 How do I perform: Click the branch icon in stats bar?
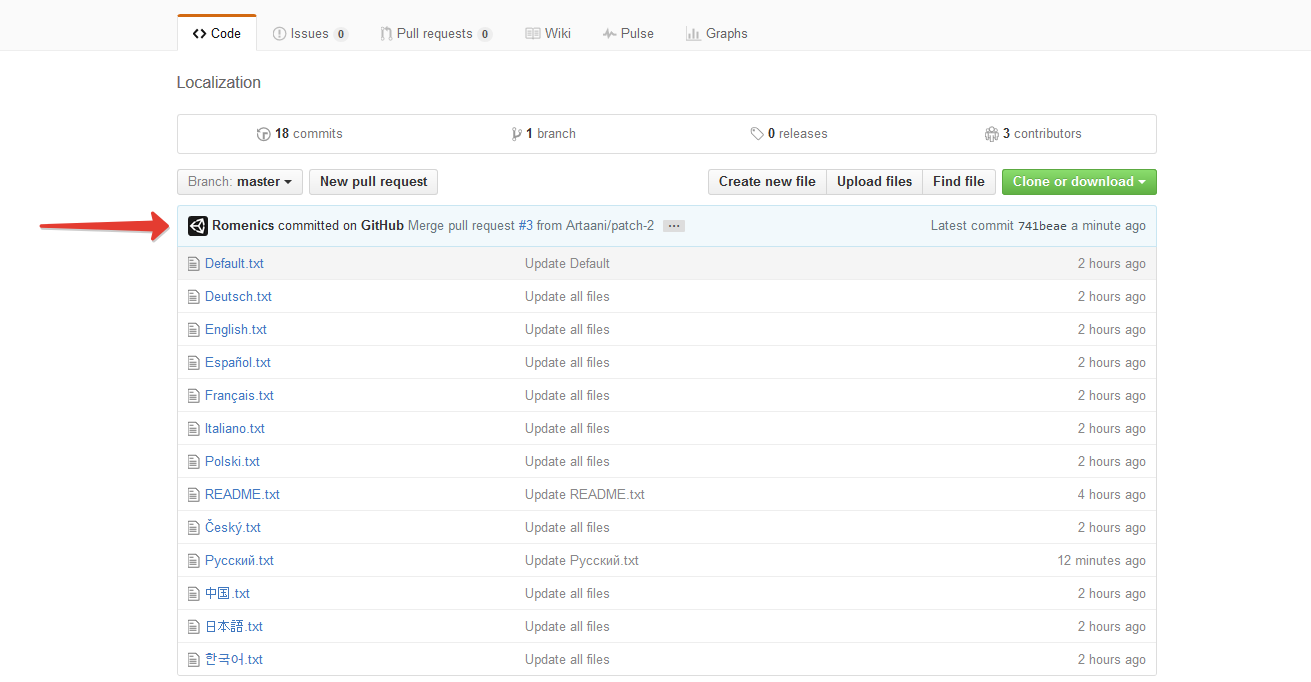516,134
